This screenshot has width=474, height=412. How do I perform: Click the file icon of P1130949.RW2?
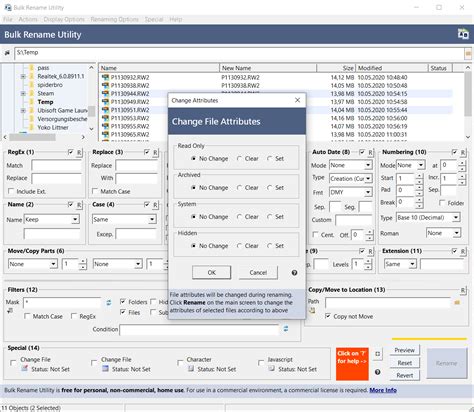(x=105, y=102)
